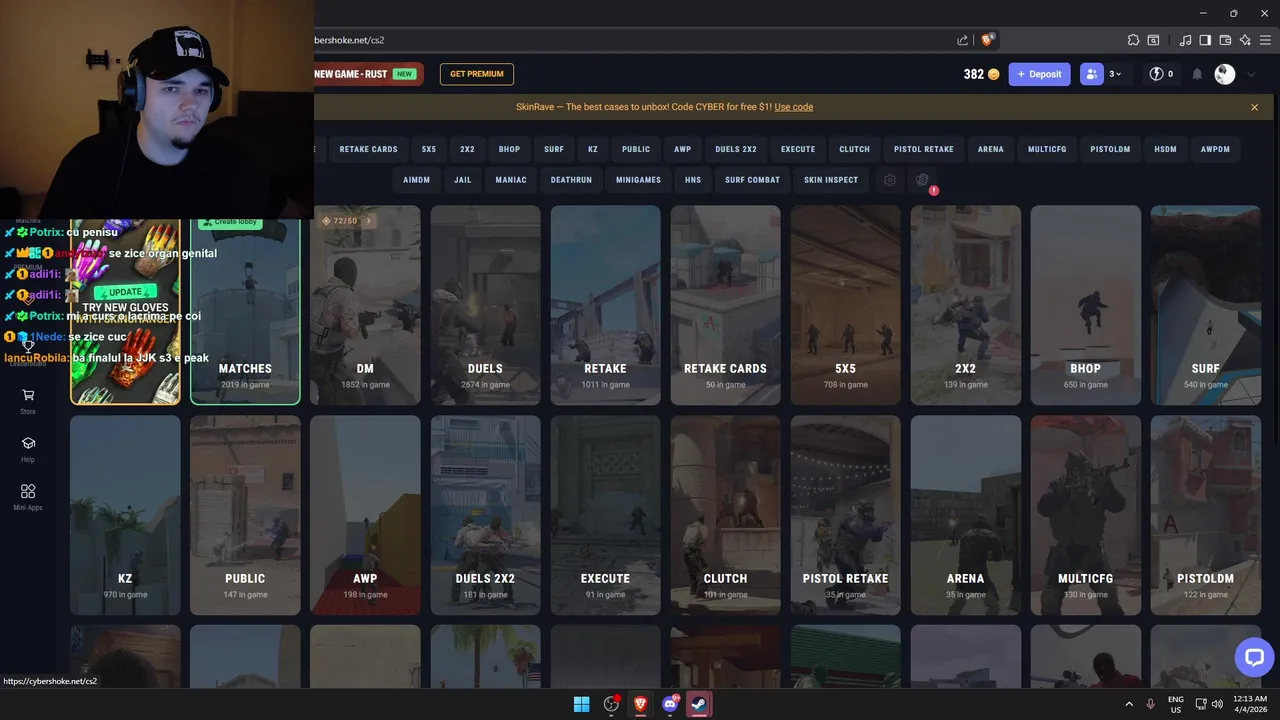This screenshot has width=1280, height=720.
Task: Select the PISTOL RETAKE mode tab
Action: (x=923, y=149)
